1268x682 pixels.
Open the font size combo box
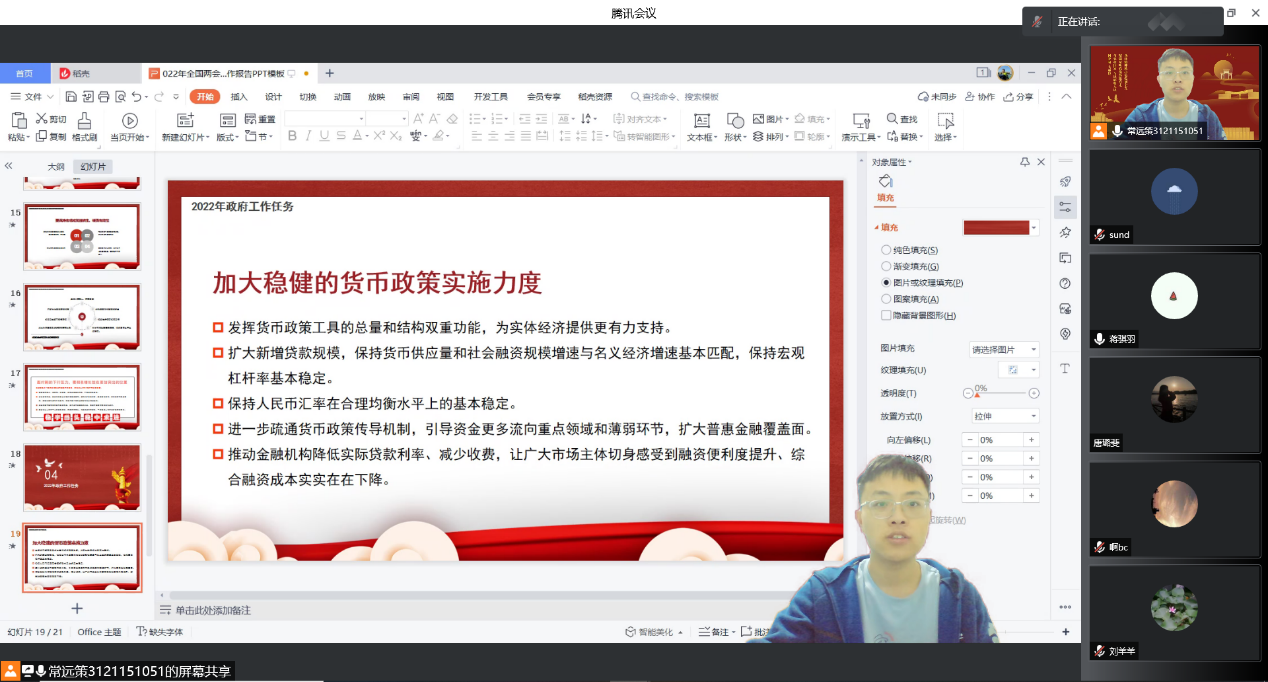386,119
